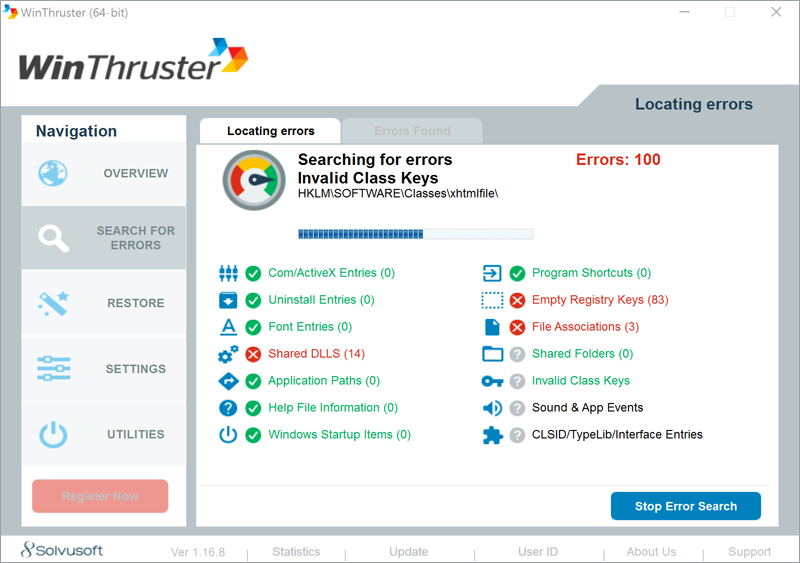Switch to the Errors Found tab
The image size is (800, 563).
click(x=412, y=131)
